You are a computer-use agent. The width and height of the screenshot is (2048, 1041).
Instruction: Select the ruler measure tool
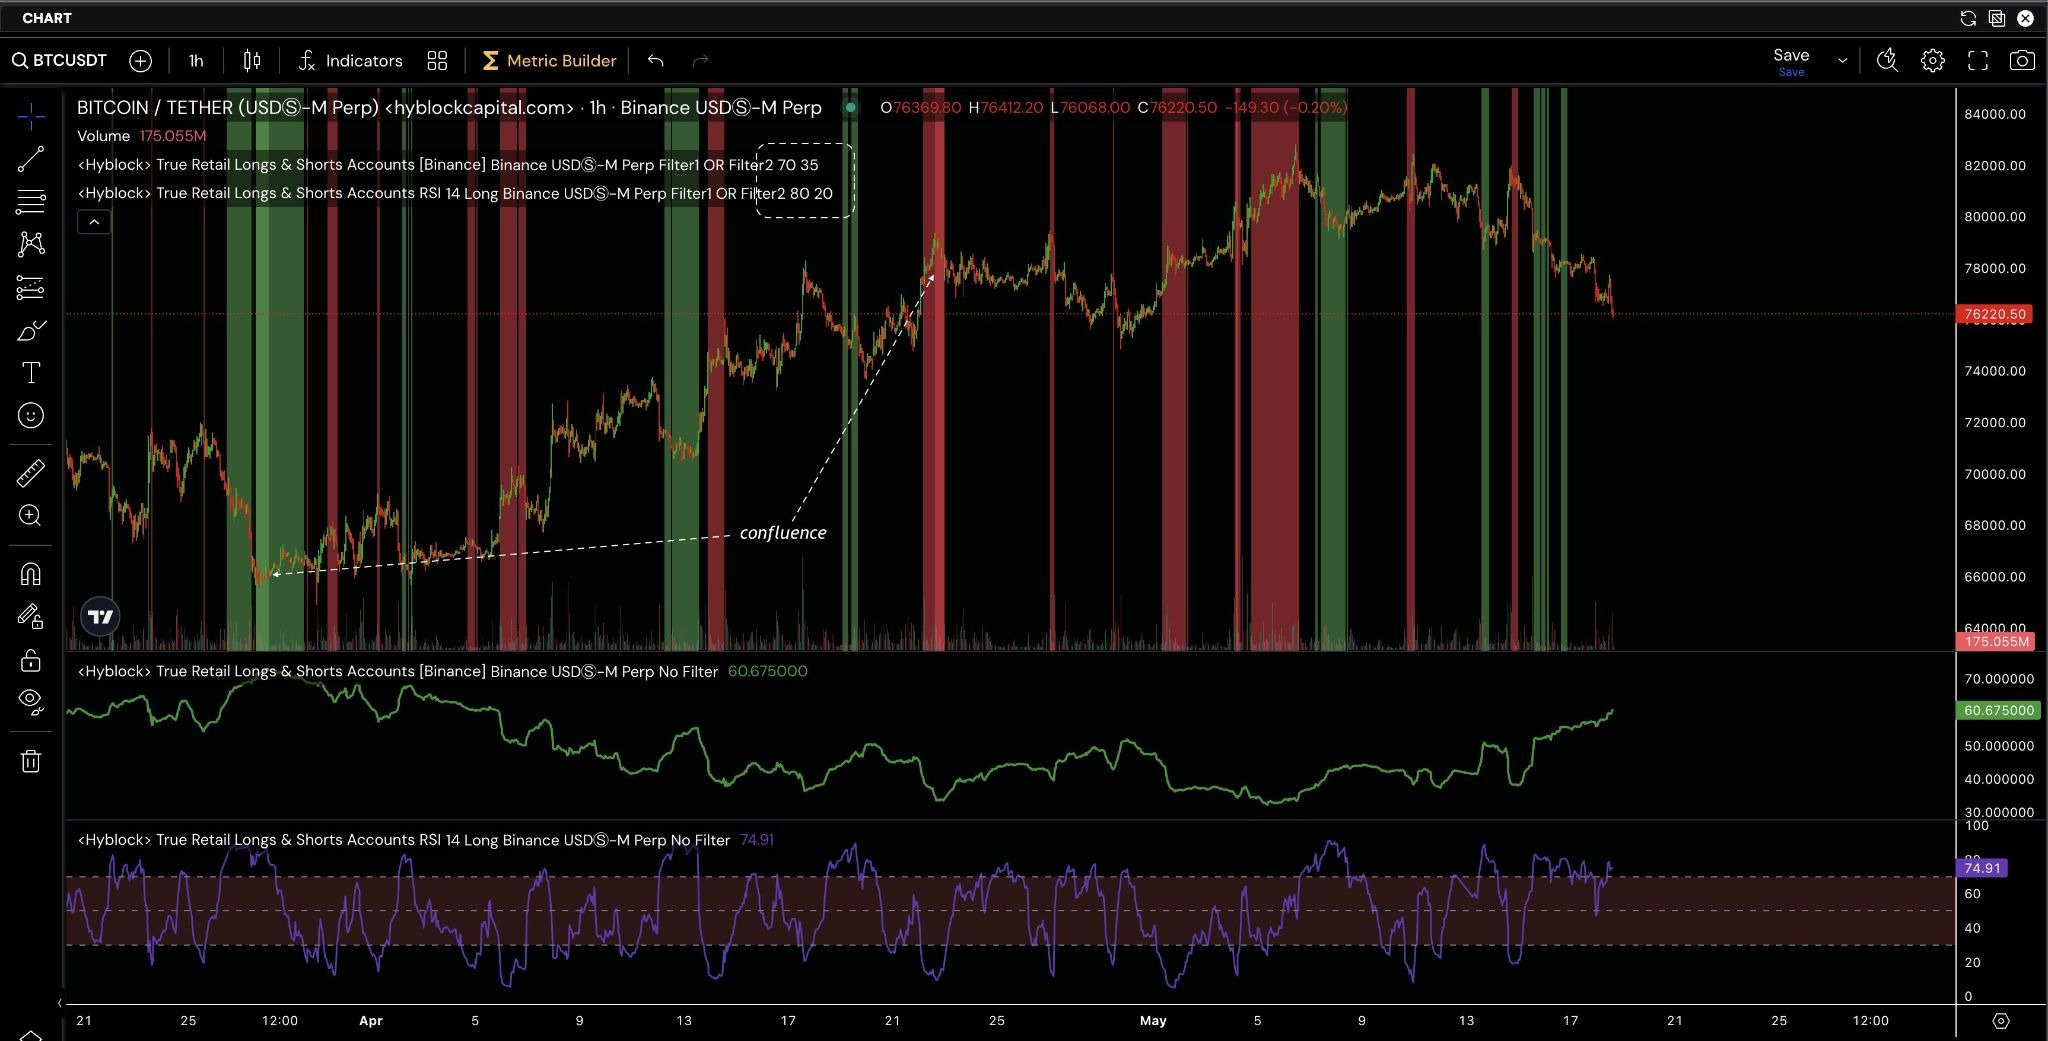(31, 473)
